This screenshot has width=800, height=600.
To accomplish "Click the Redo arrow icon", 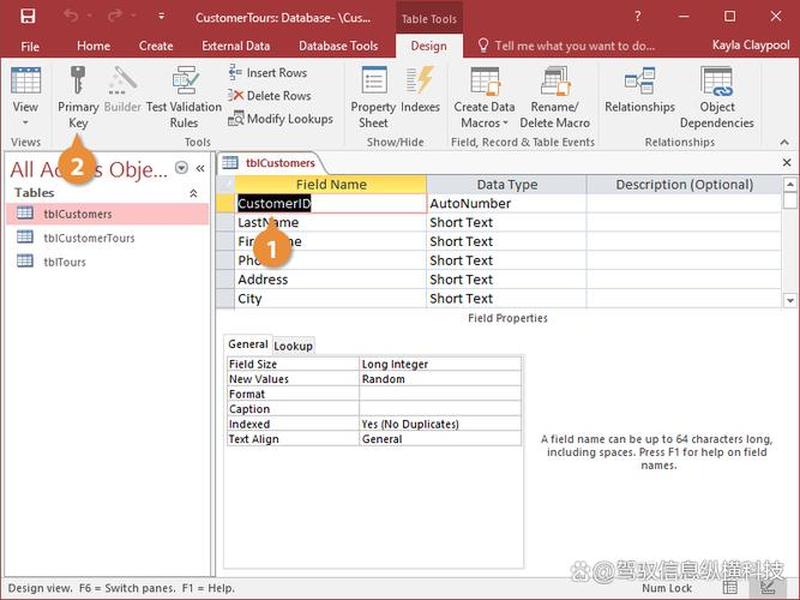I will point(114,16).
